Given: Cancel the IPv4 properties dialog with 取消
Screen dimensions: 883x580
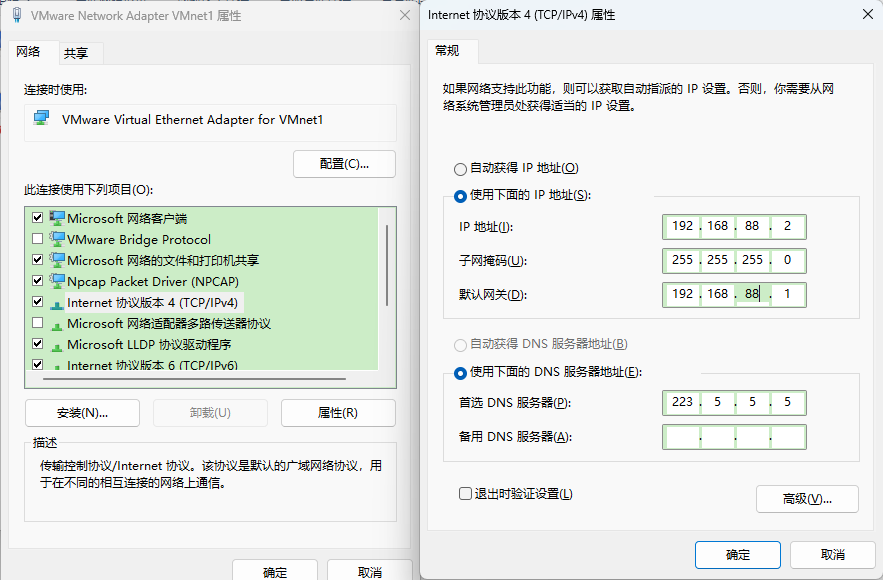Looking at the screenshot, I should [x=833, y=555].
